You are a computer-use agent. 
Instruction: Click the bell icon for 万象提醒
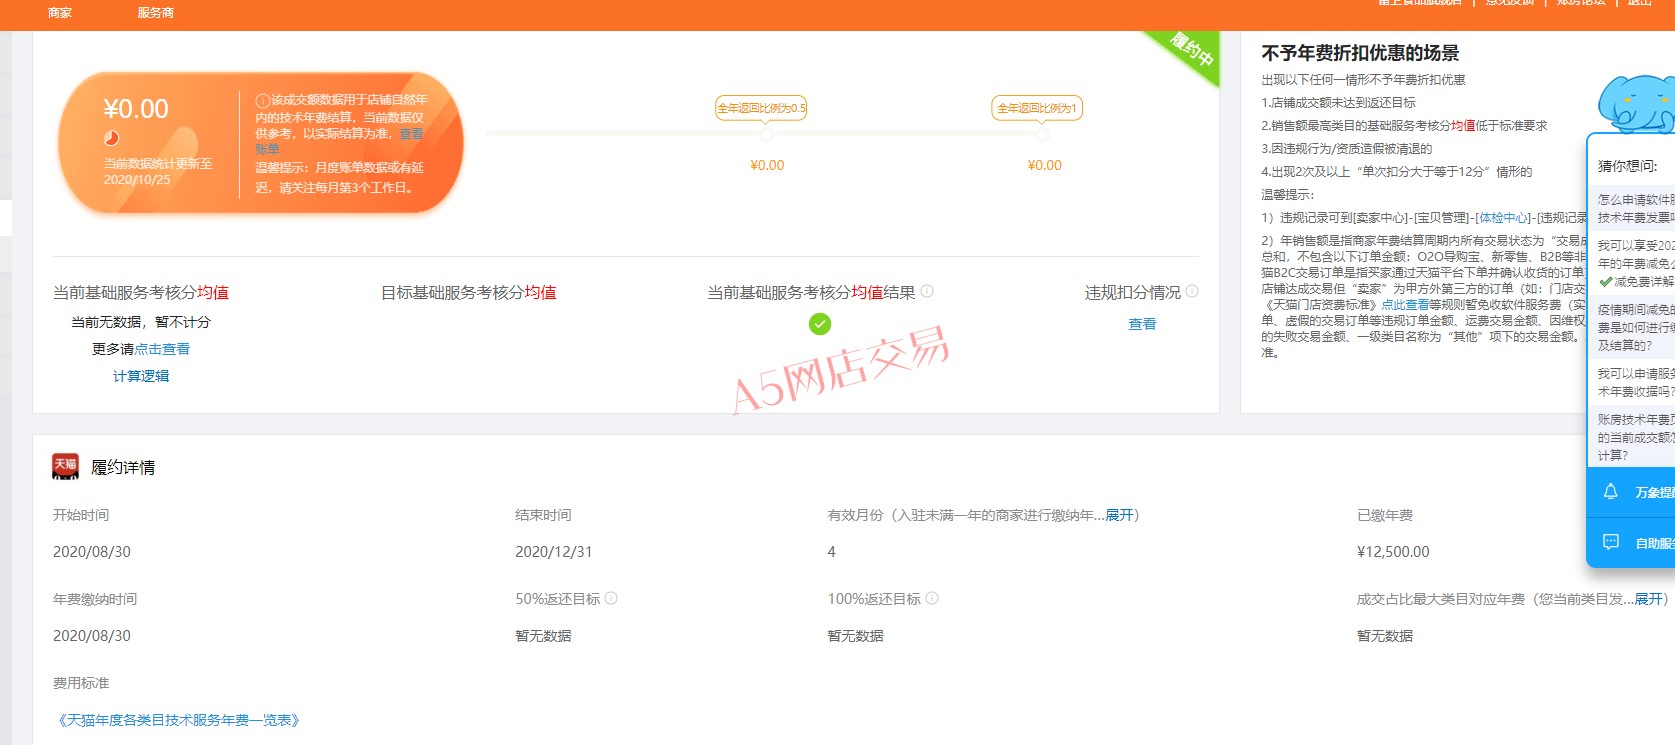coord(1610,491)
